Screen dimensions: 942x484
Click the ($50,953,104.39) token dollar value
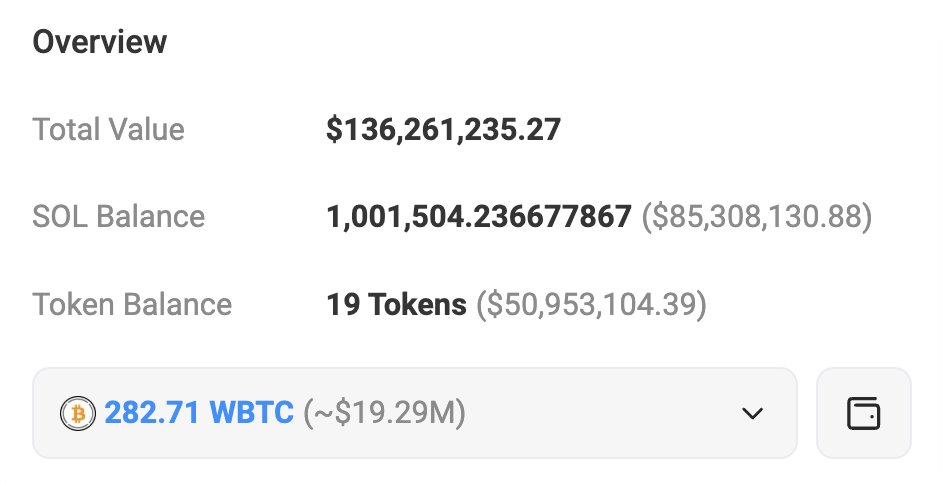pos(591,304)
